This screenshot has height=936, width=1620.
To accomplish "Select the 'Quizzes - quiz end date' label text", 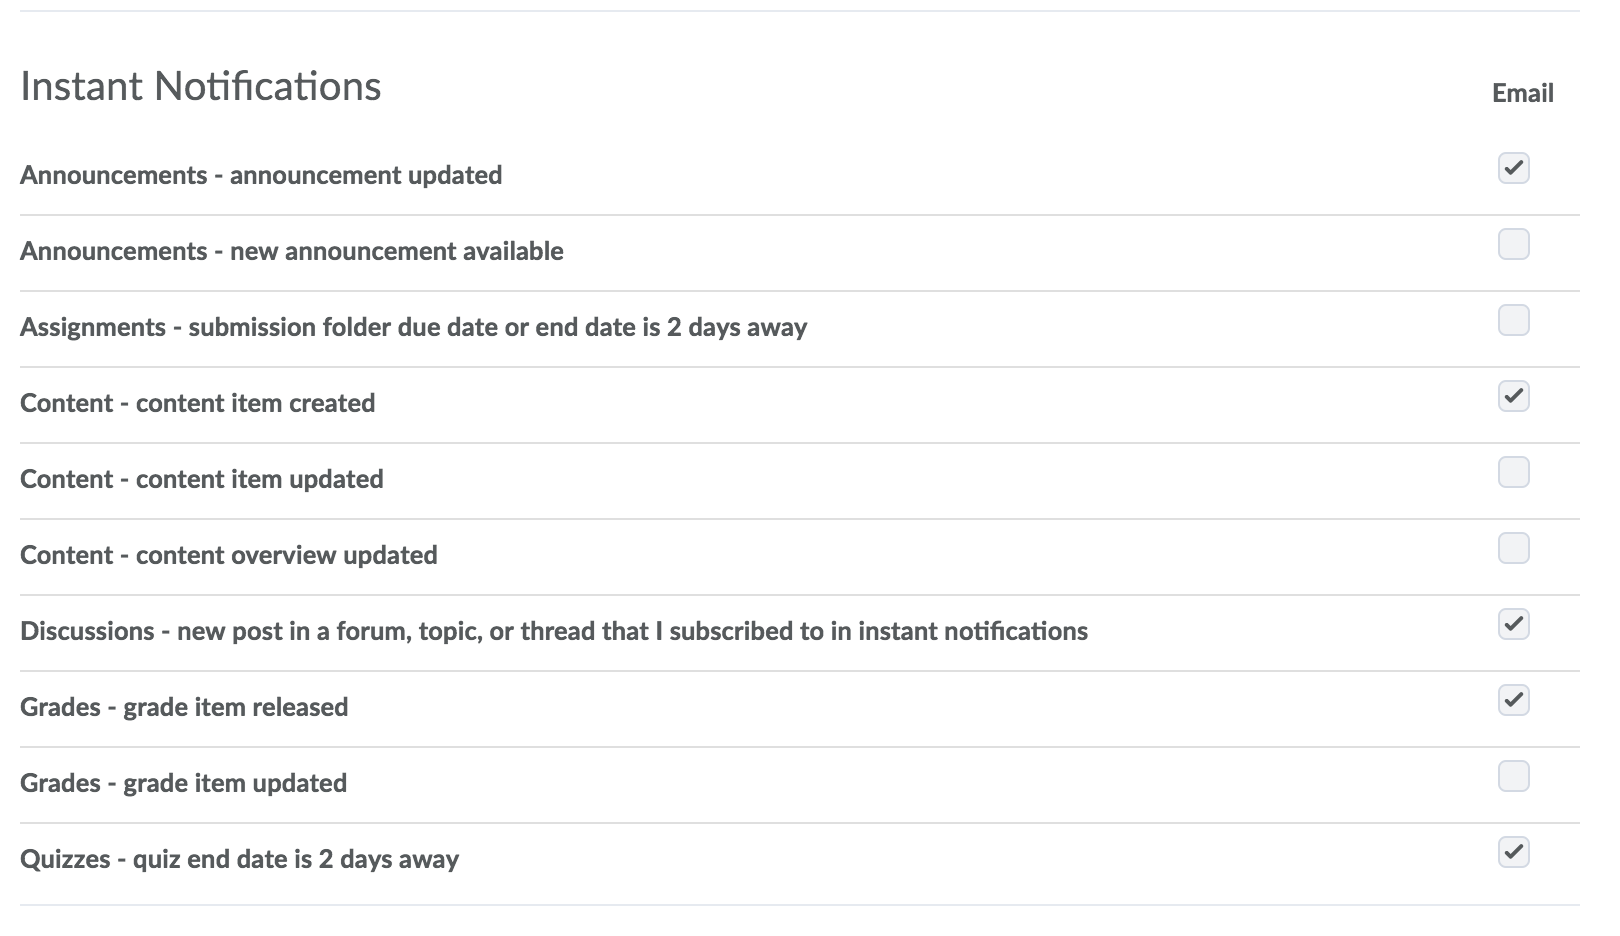I will pos(239,859).
